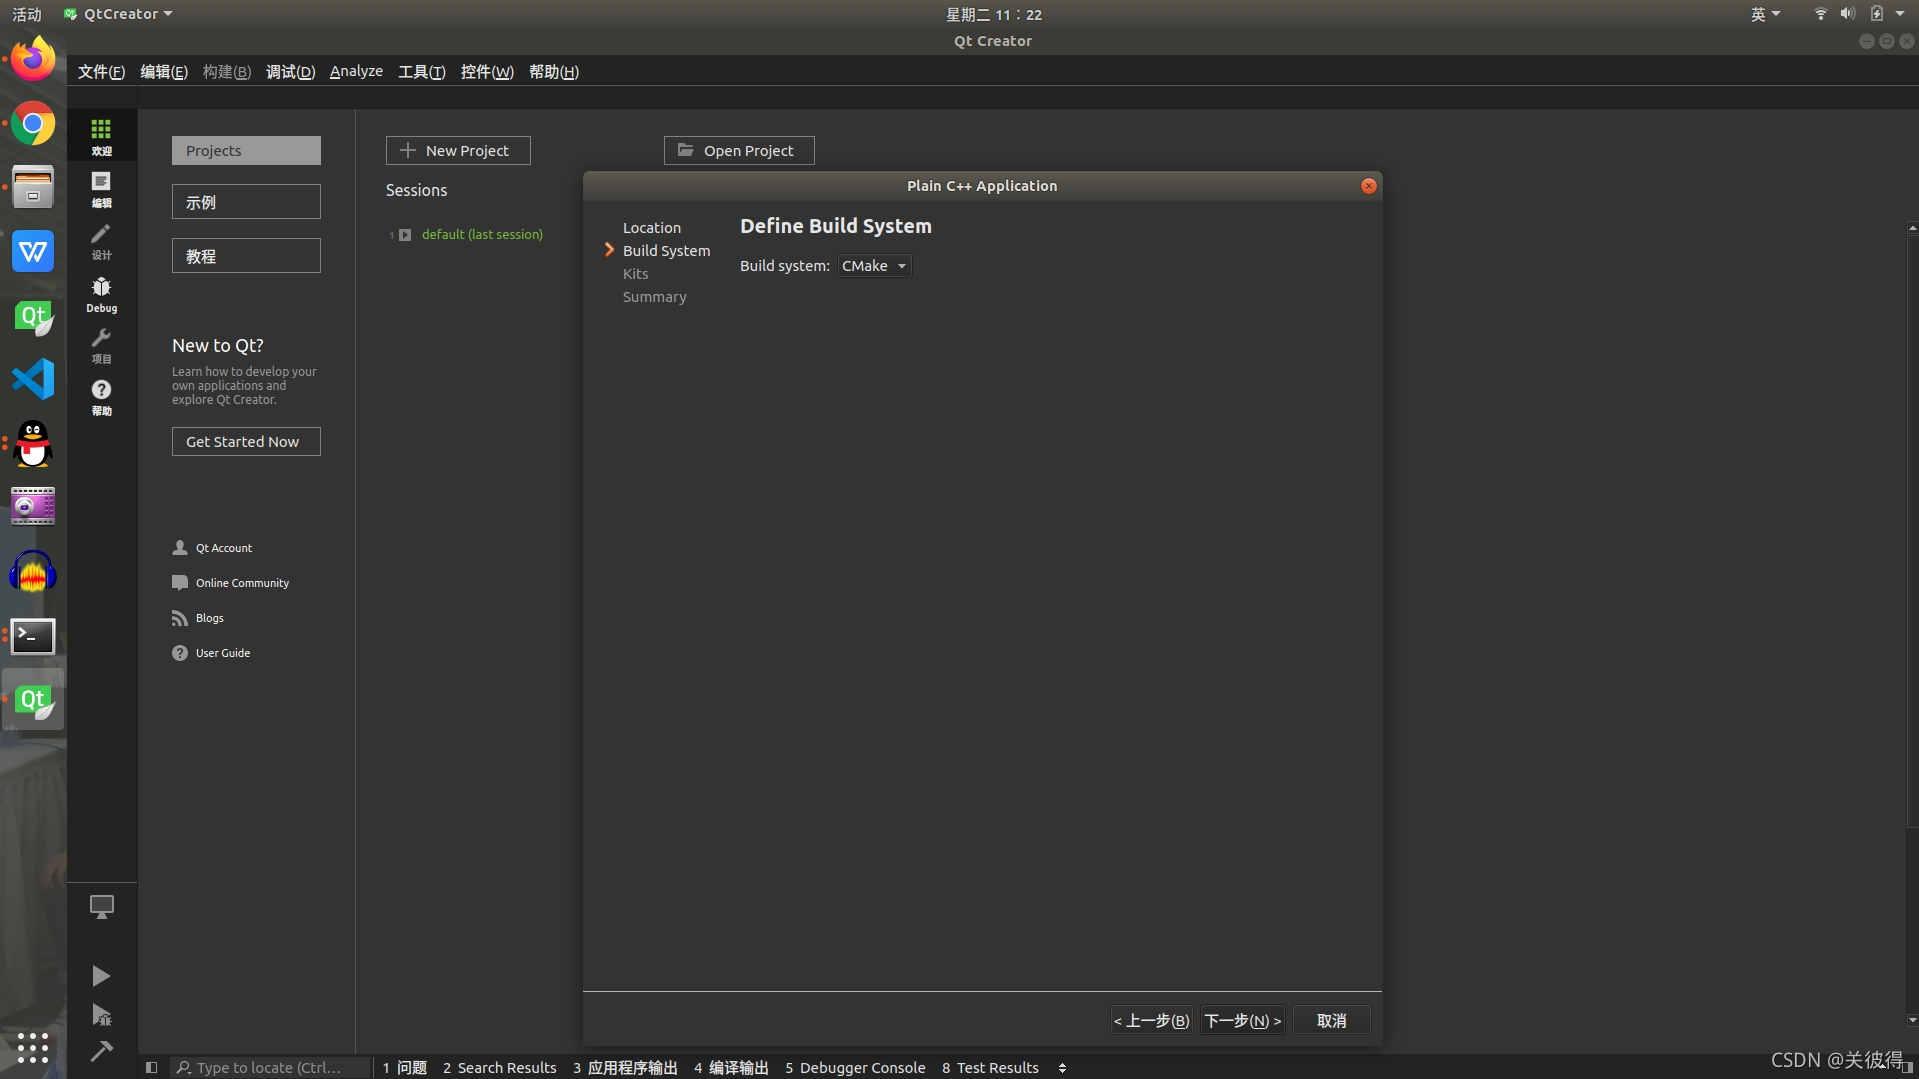Open the 帮助(H) menu

[554, 72]
